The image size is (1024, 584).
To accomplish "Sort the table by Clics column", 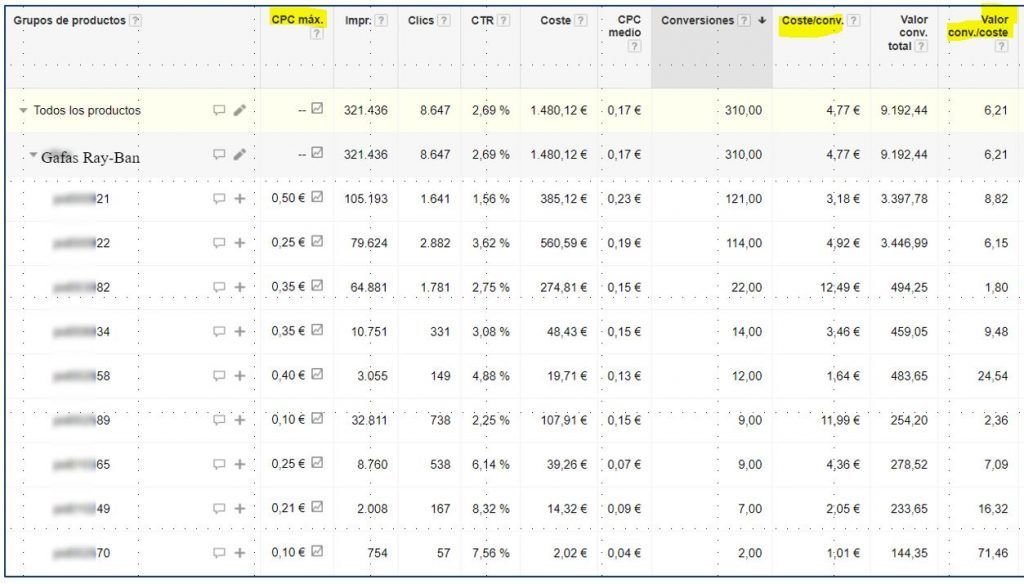I will [421, 20].
